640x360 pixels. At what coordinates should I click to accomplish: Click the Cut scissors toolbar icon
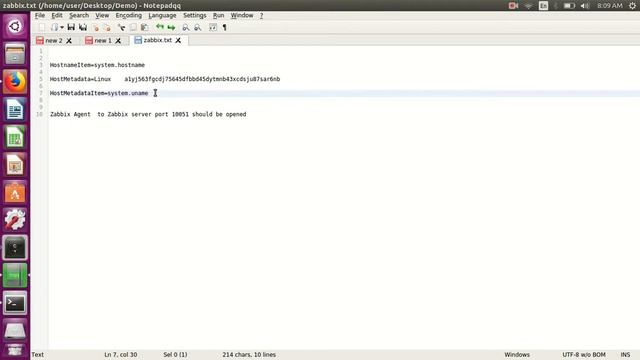click(x=121, y=27)
